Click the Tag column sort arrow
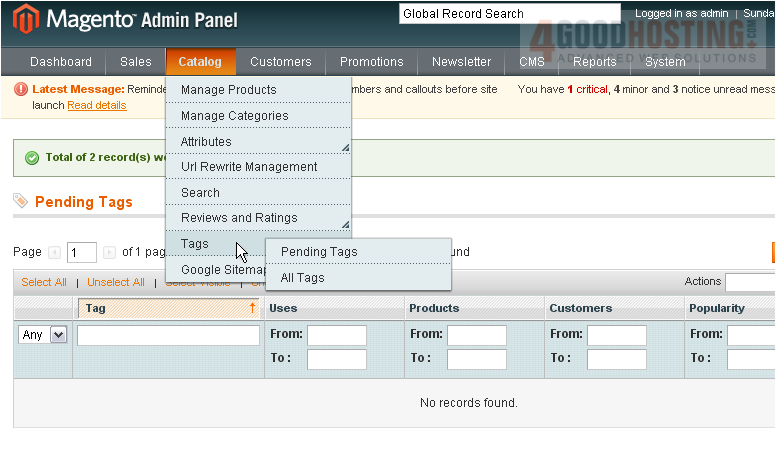 252,308
